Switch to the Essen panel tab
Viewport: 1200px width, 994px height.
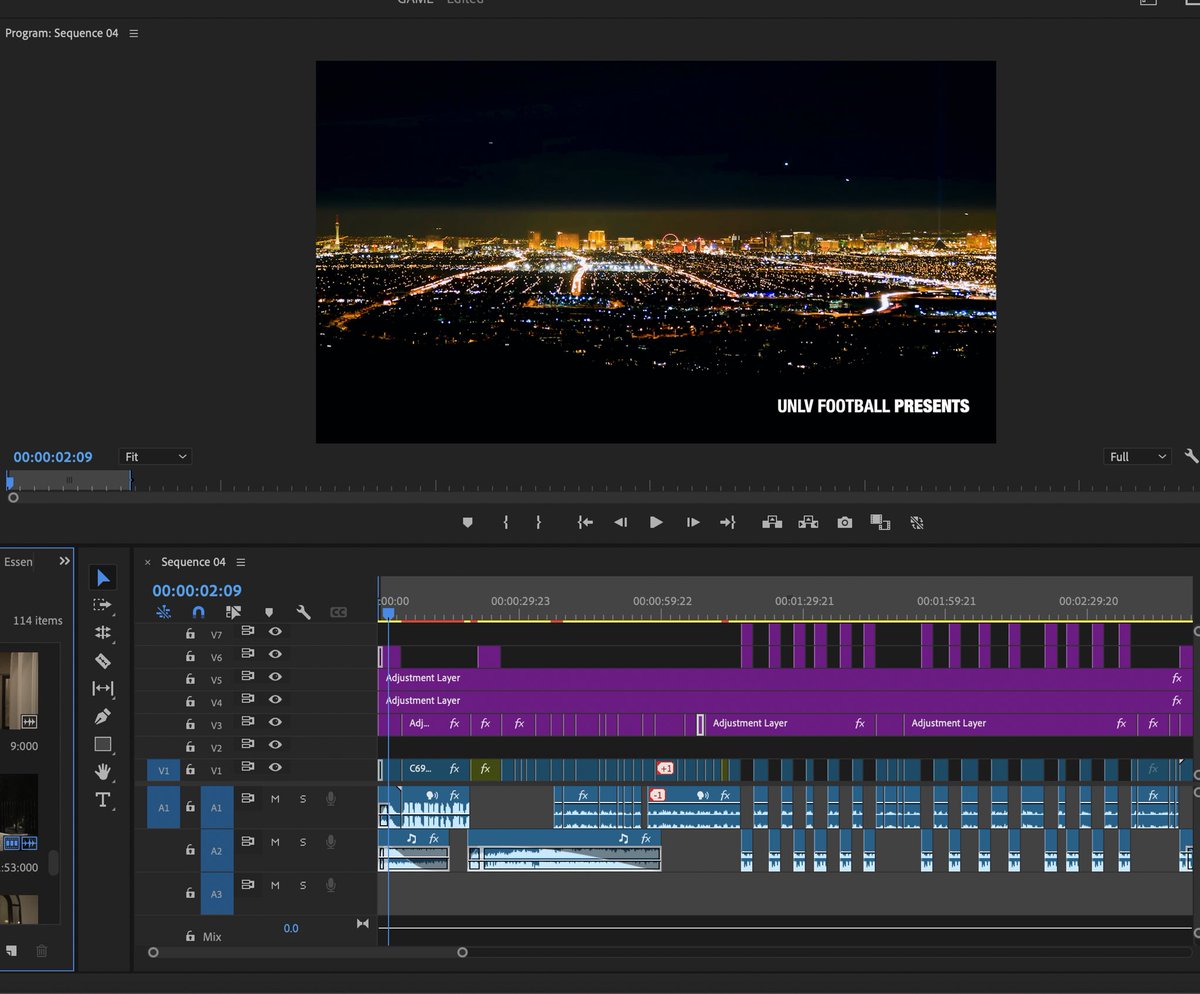[18, 562]
